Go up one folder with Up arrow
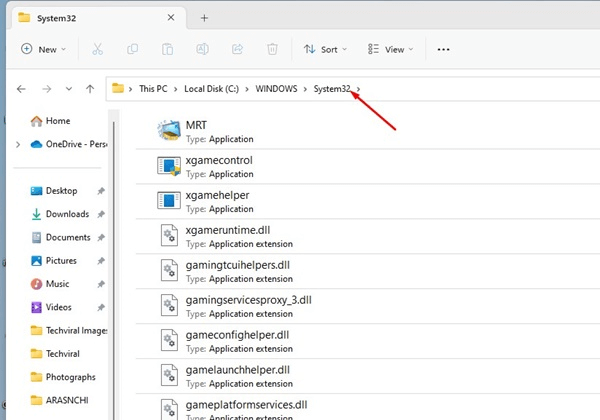600x420 pixels. click(90, 89)
